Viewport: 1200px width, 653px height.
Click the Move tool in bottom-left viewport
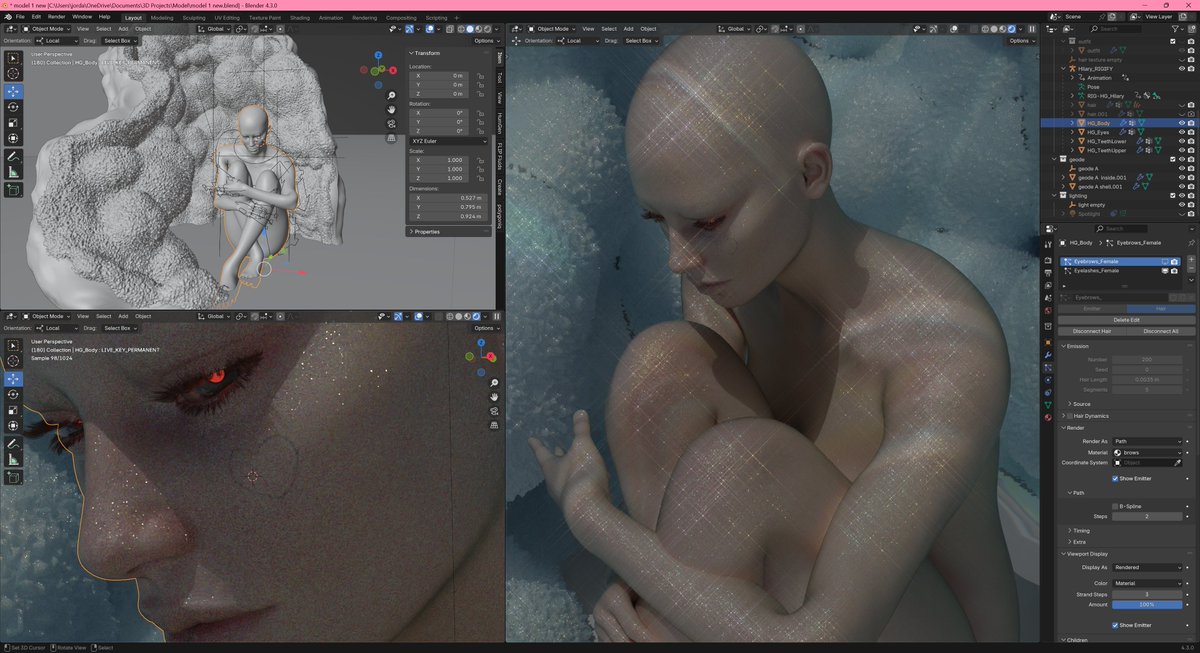click(x=13, y=379)
